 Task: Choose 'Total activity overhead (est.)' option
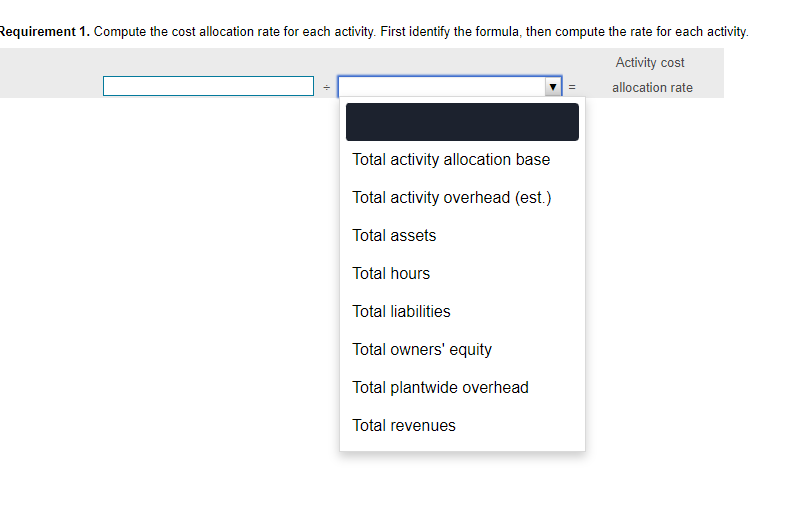click(462, 198)
